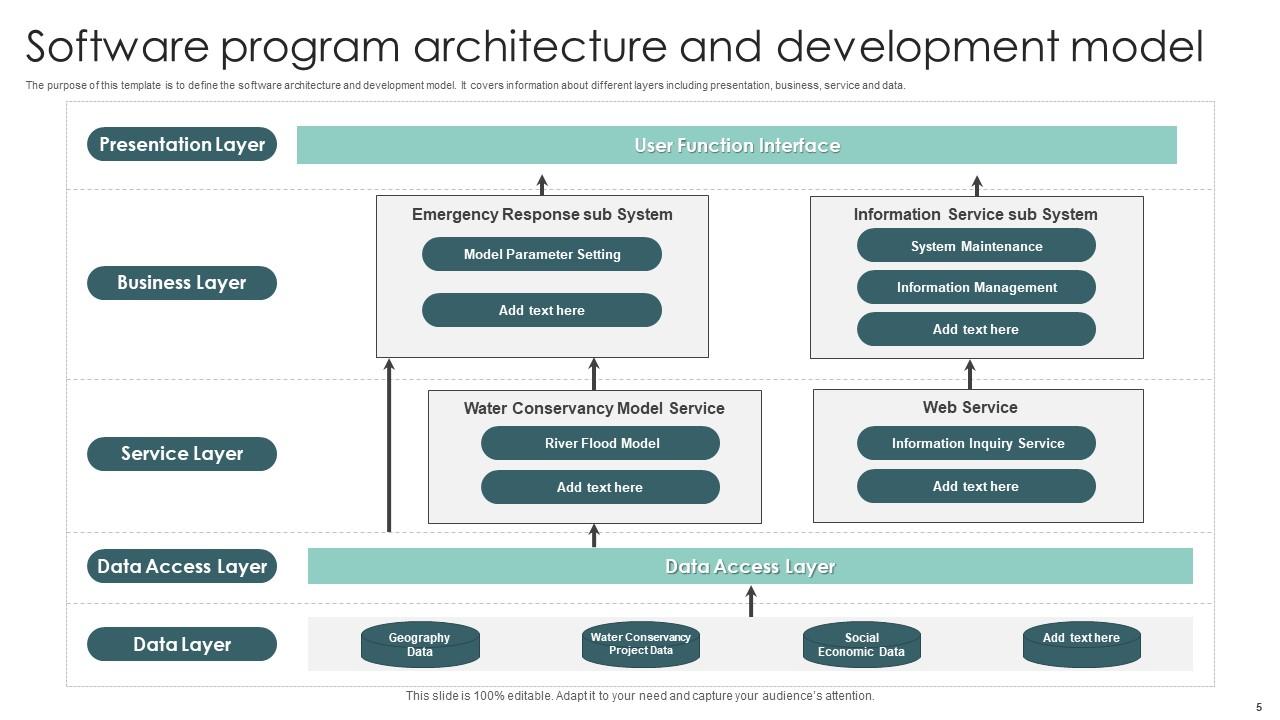The width and height of the screenshot is (1280, 720).
Task: Select the Information Management pill
Action: (x=976, y=287)
